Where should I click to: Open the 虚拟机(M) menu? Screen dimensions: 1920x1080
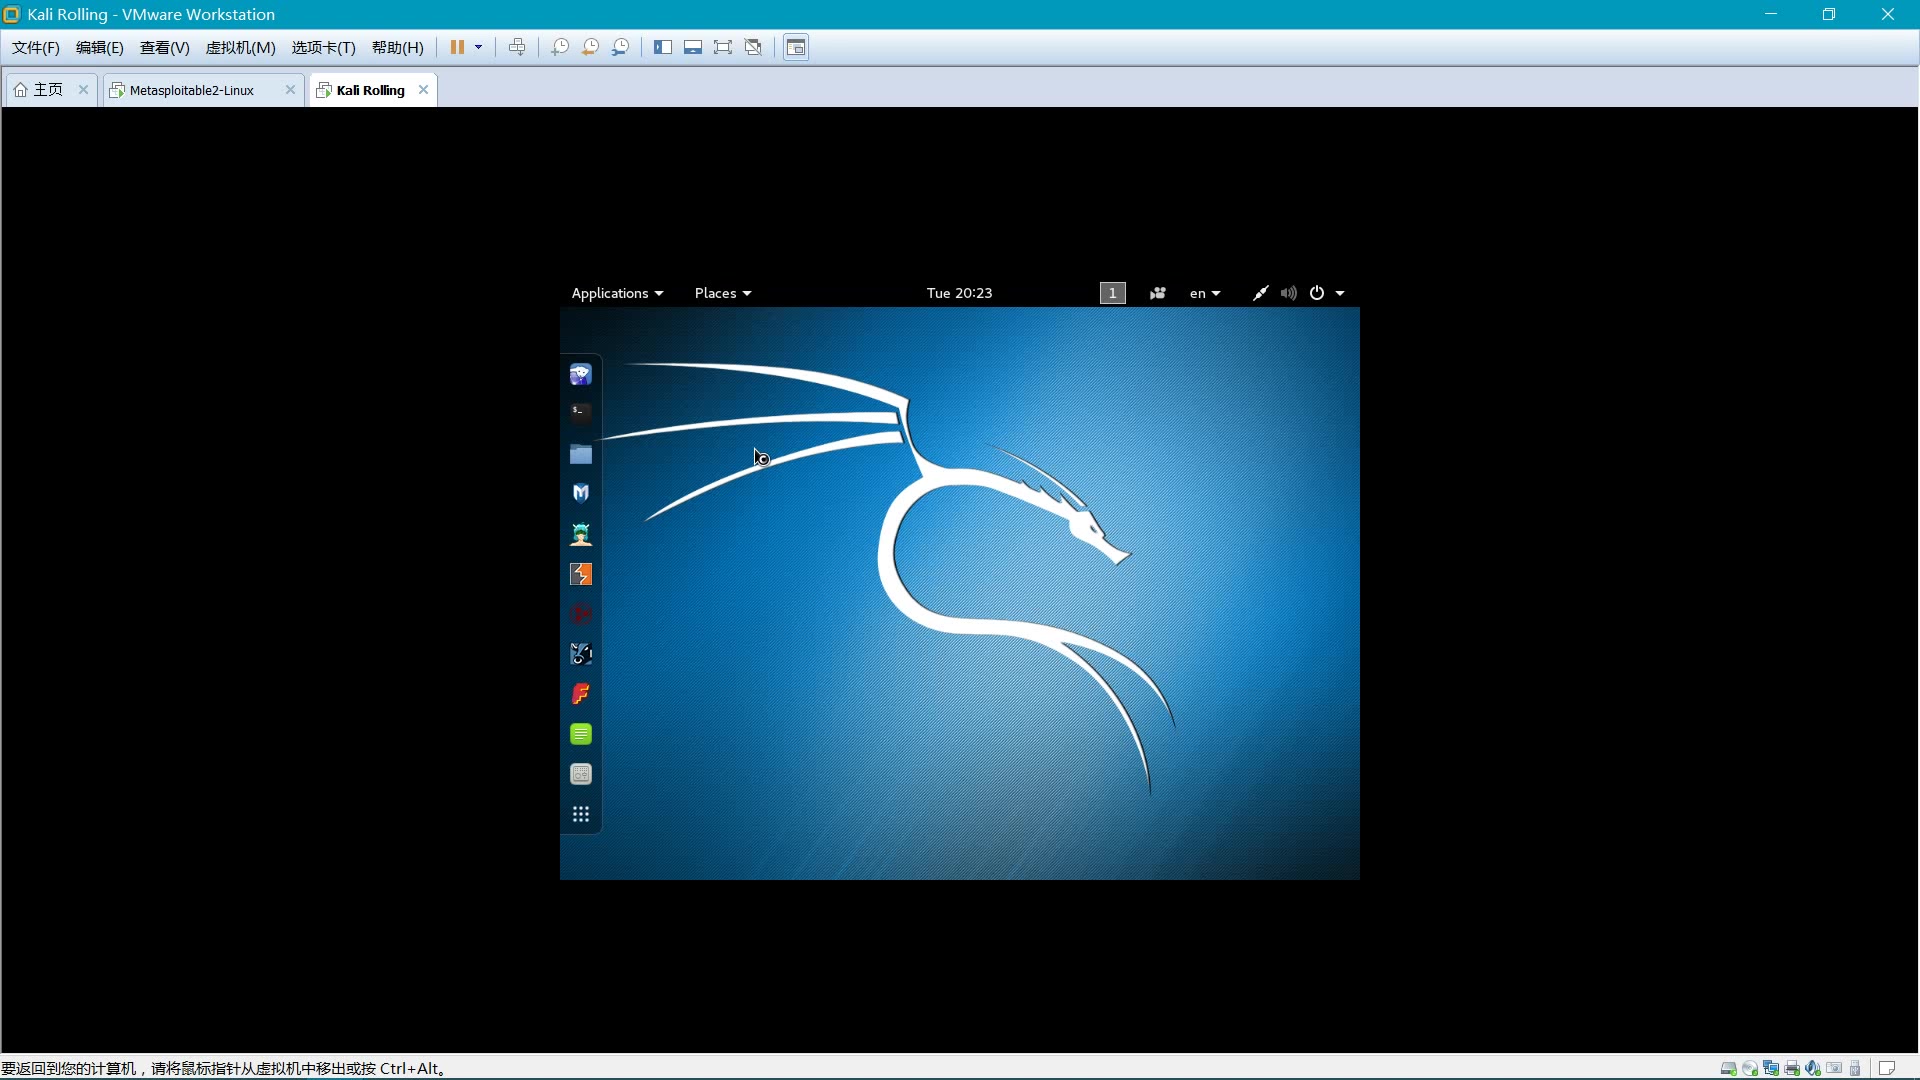240,47
